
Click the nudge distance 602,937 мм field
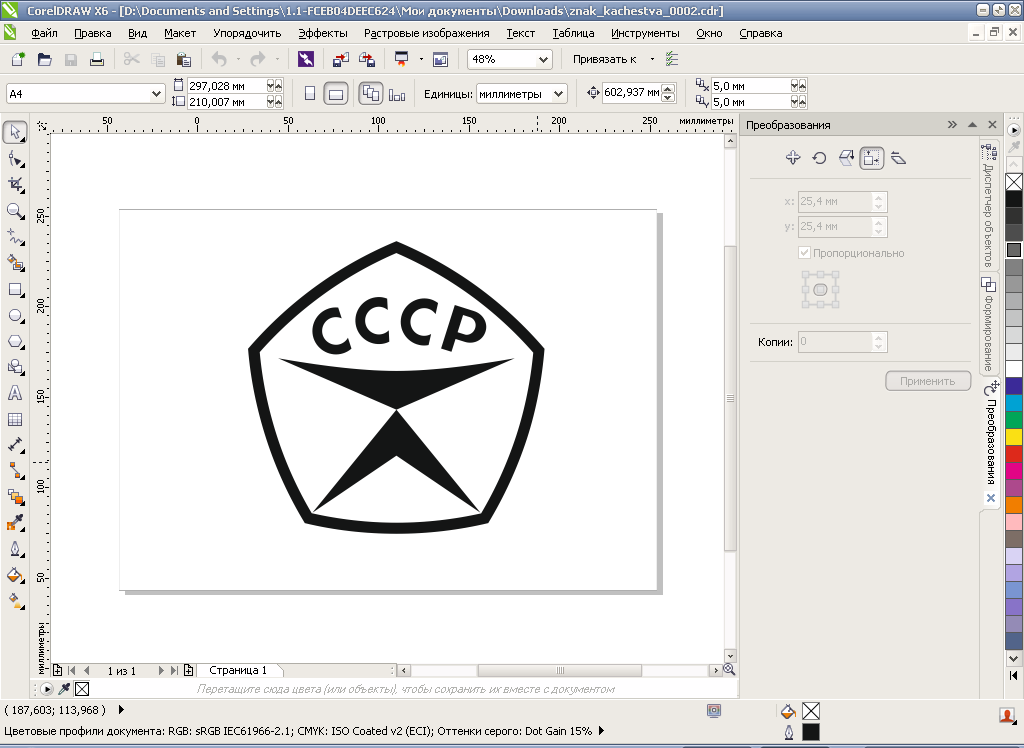(x=632, y=93)
